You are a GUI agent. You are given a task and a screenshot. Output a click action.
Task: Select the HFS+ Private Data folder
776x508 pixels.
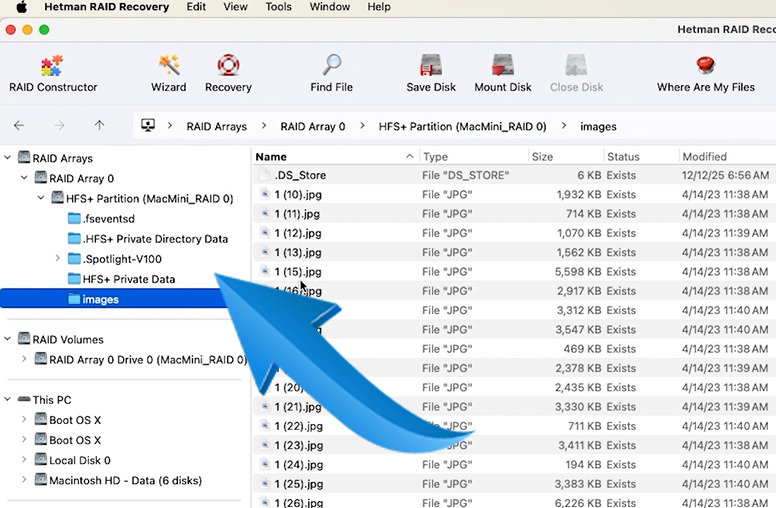(x=121, y=279)
